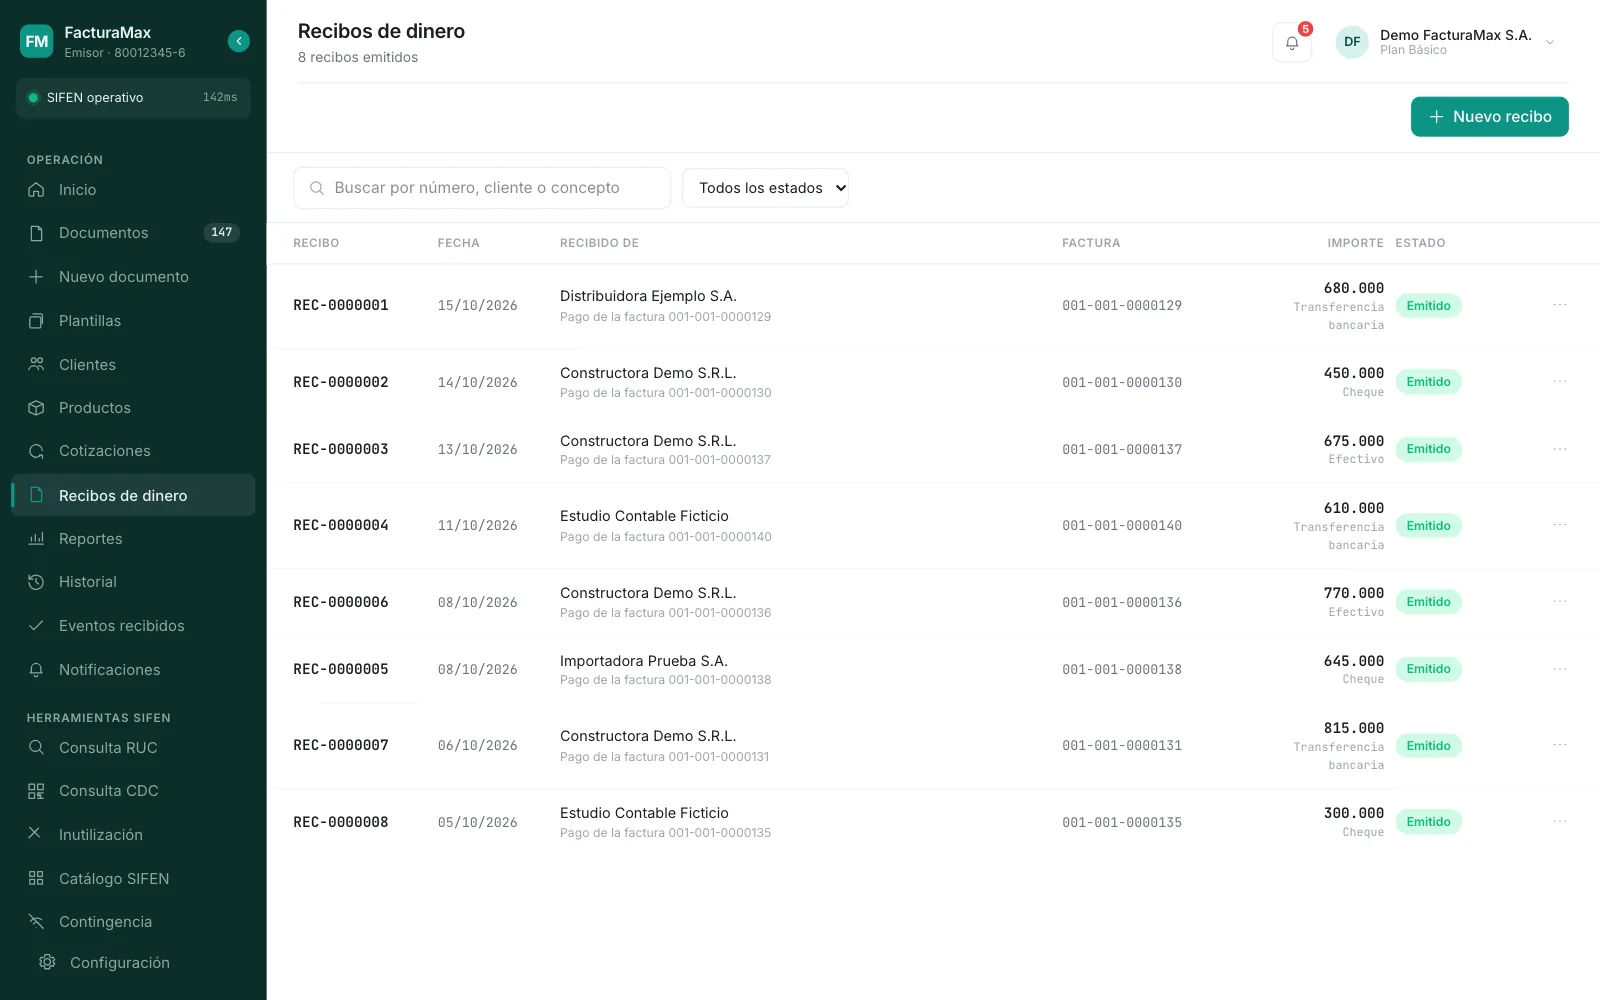
Task: Open the Todos los estados dropdown
Action: [765, 188]
